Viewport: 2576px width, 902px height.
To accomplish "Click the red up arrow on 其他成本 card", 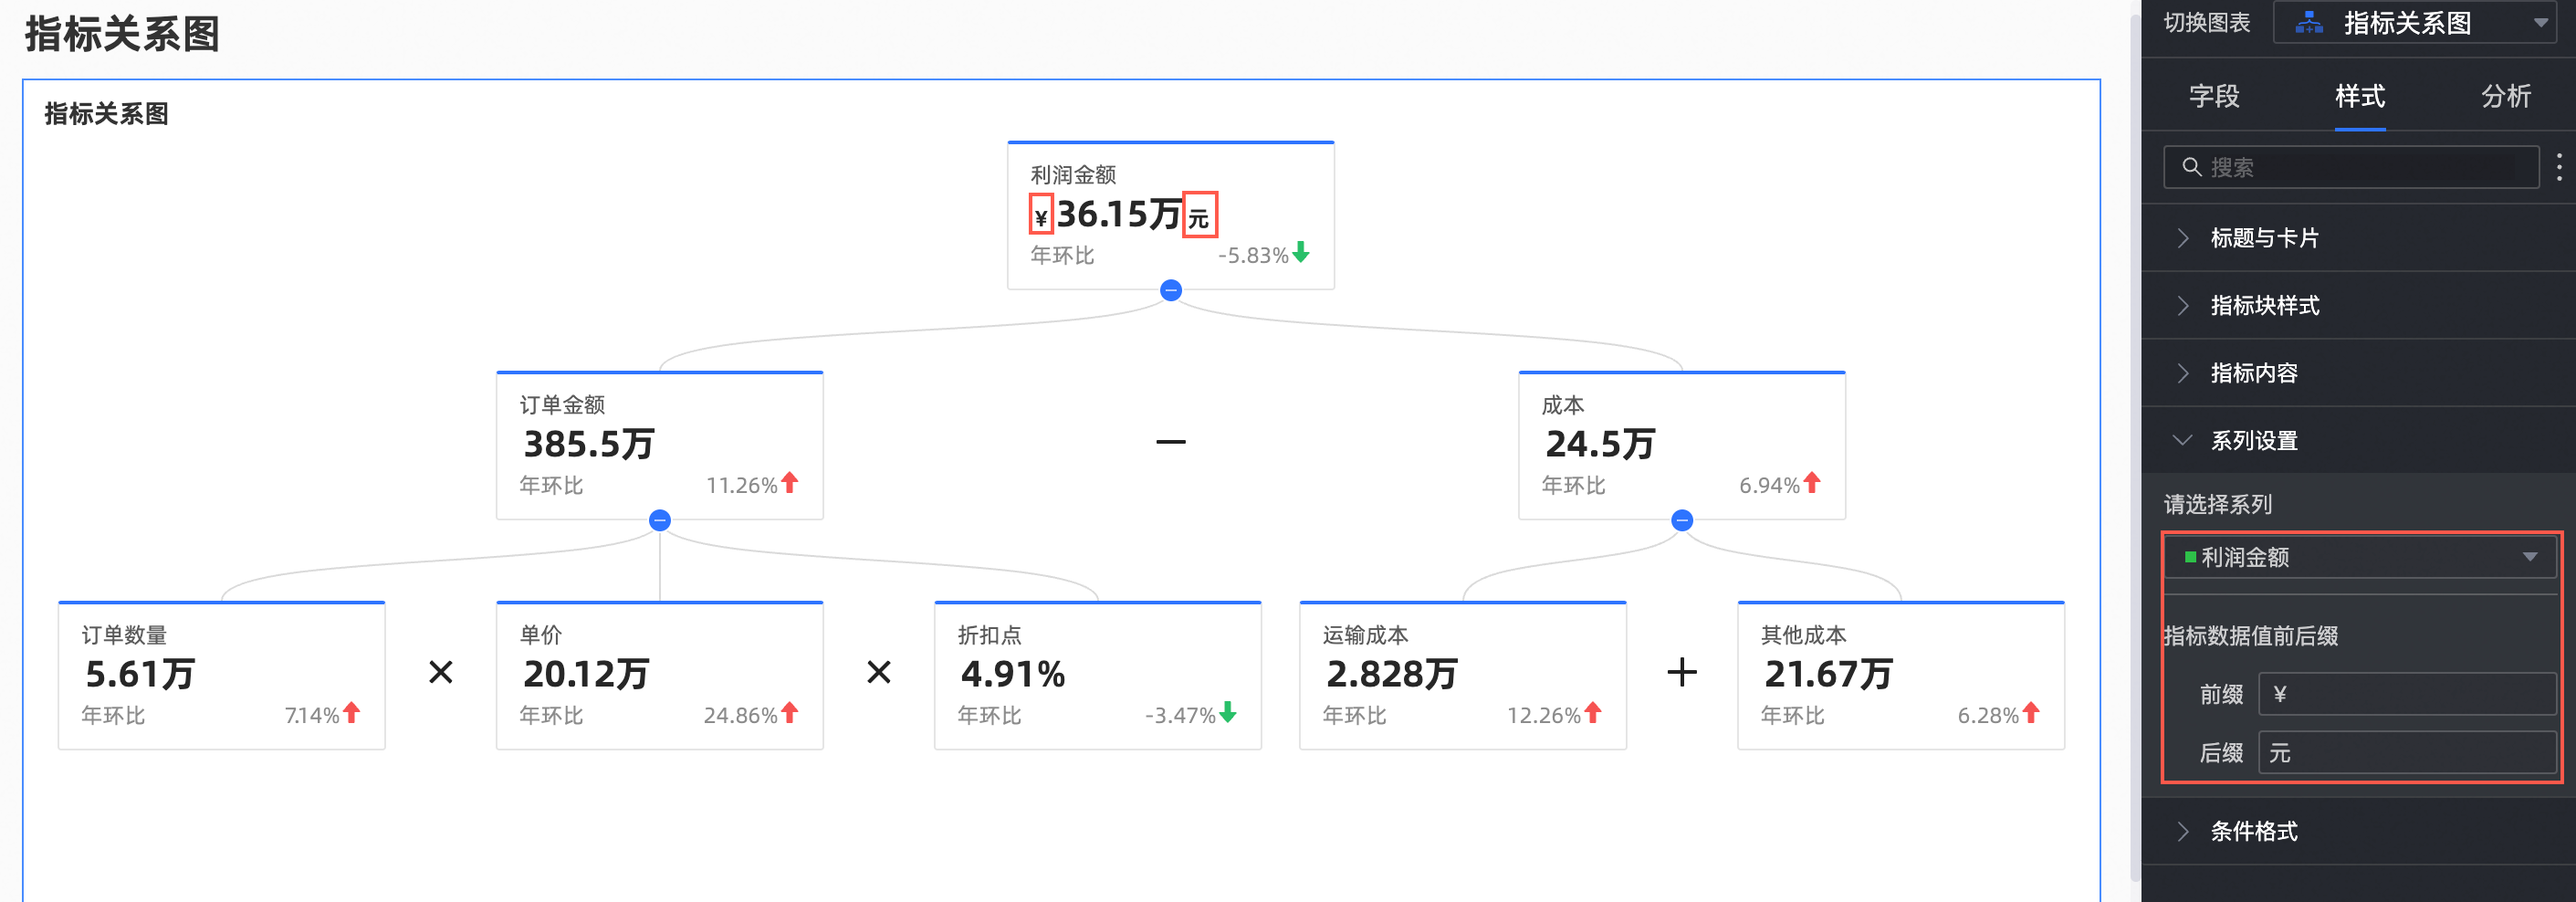I will (2030, 712).
